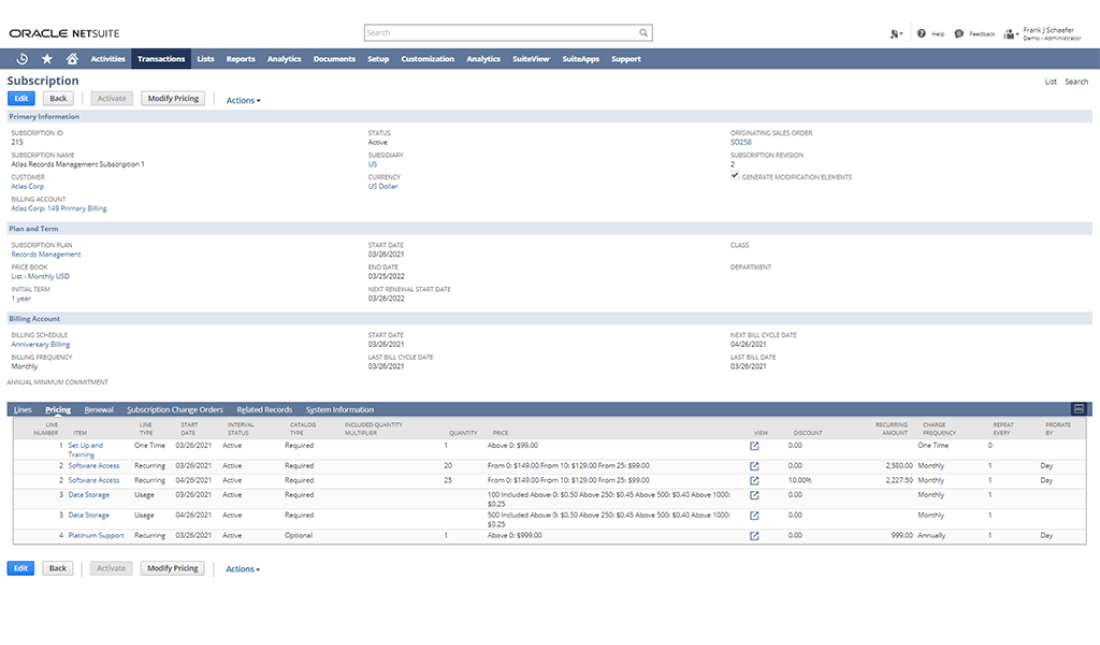Switch to the Renewal subtab
The image size is (1100, 645).
(99, 410)
